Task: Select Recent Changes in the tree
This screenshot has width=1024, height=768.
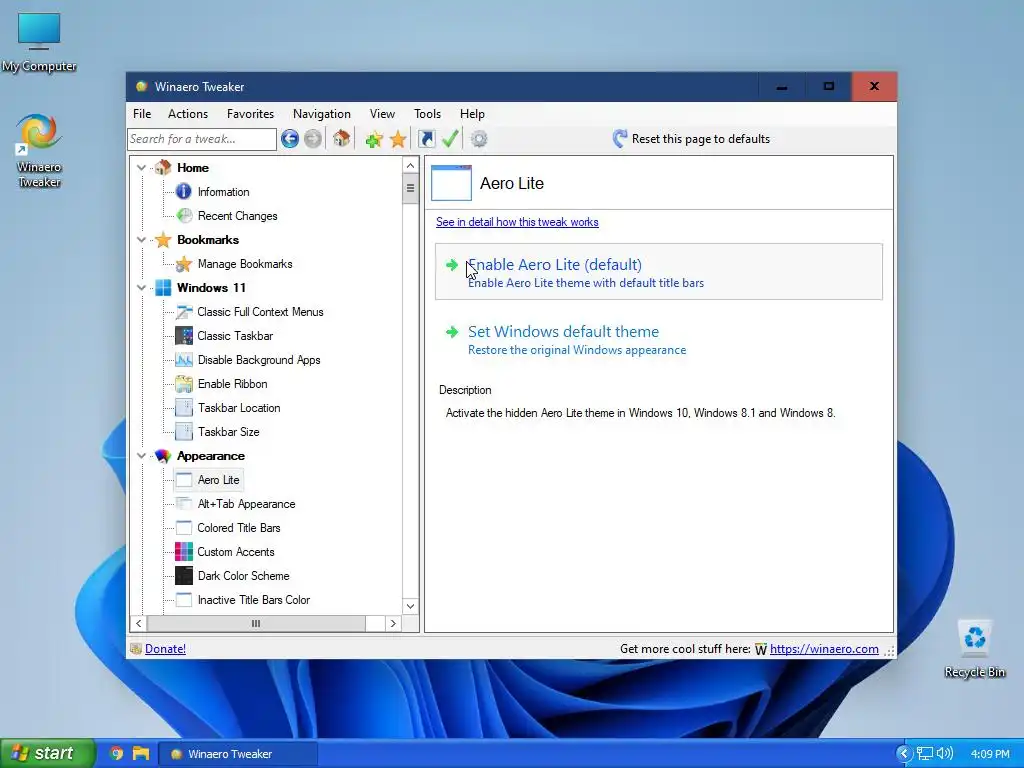Action: 237,216
